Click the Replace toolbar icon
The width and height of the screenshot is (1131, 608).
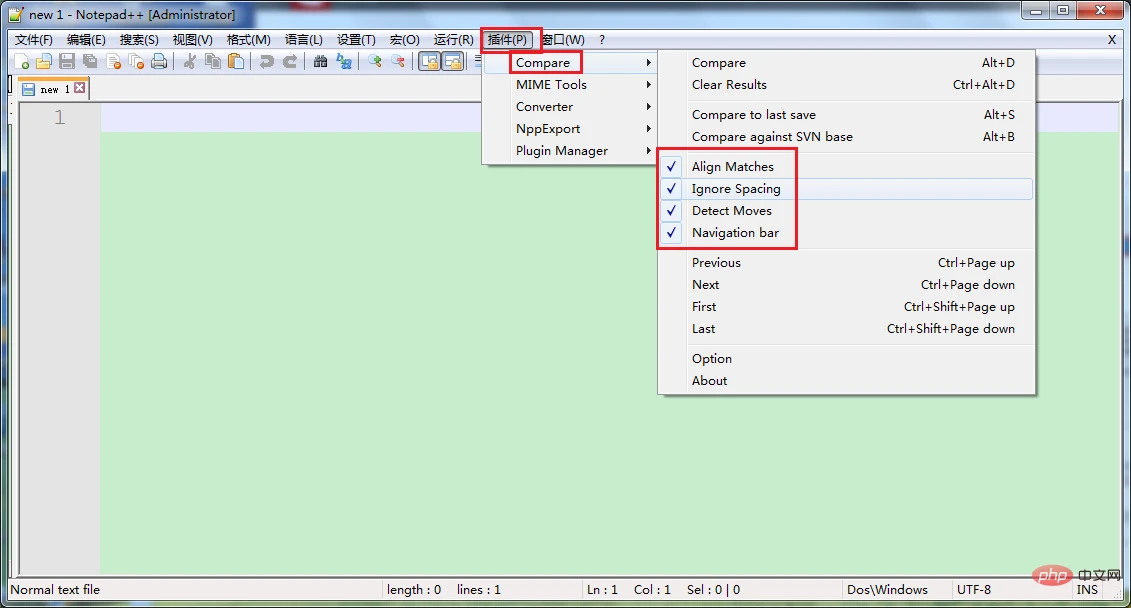(x=344, y=62)
